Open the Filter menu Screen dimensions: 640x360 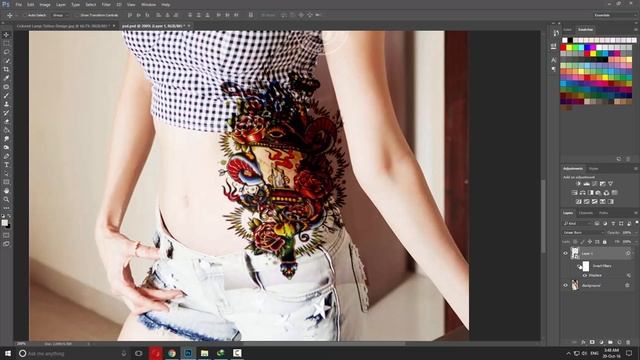click(x=106, y=4)
